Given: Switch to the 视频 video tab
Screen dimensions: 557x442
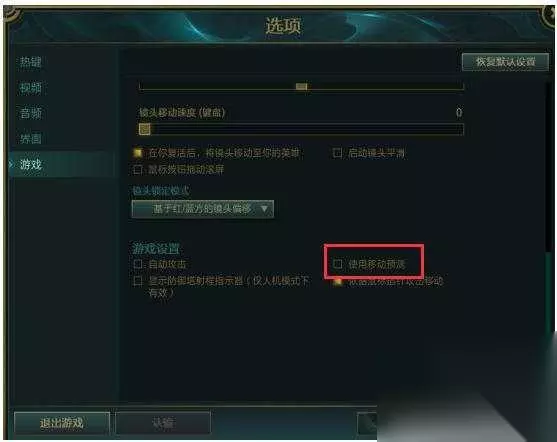Looking at the screenshot, I should (31, 87).
